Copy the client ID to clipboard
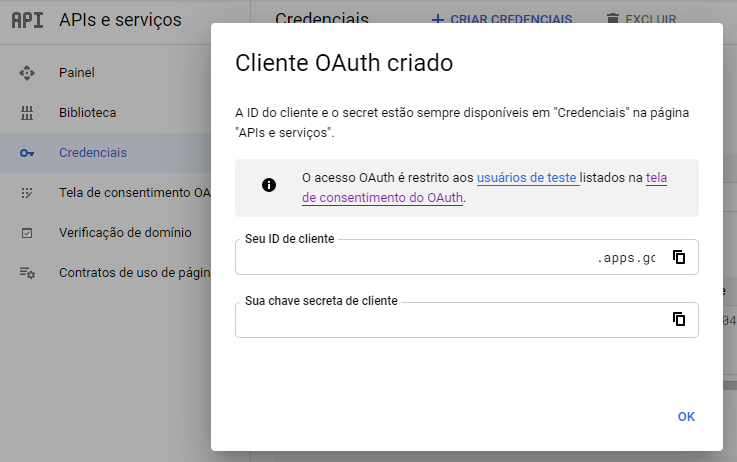This screenshot has height=462, width=737. (x=679, y=257)
